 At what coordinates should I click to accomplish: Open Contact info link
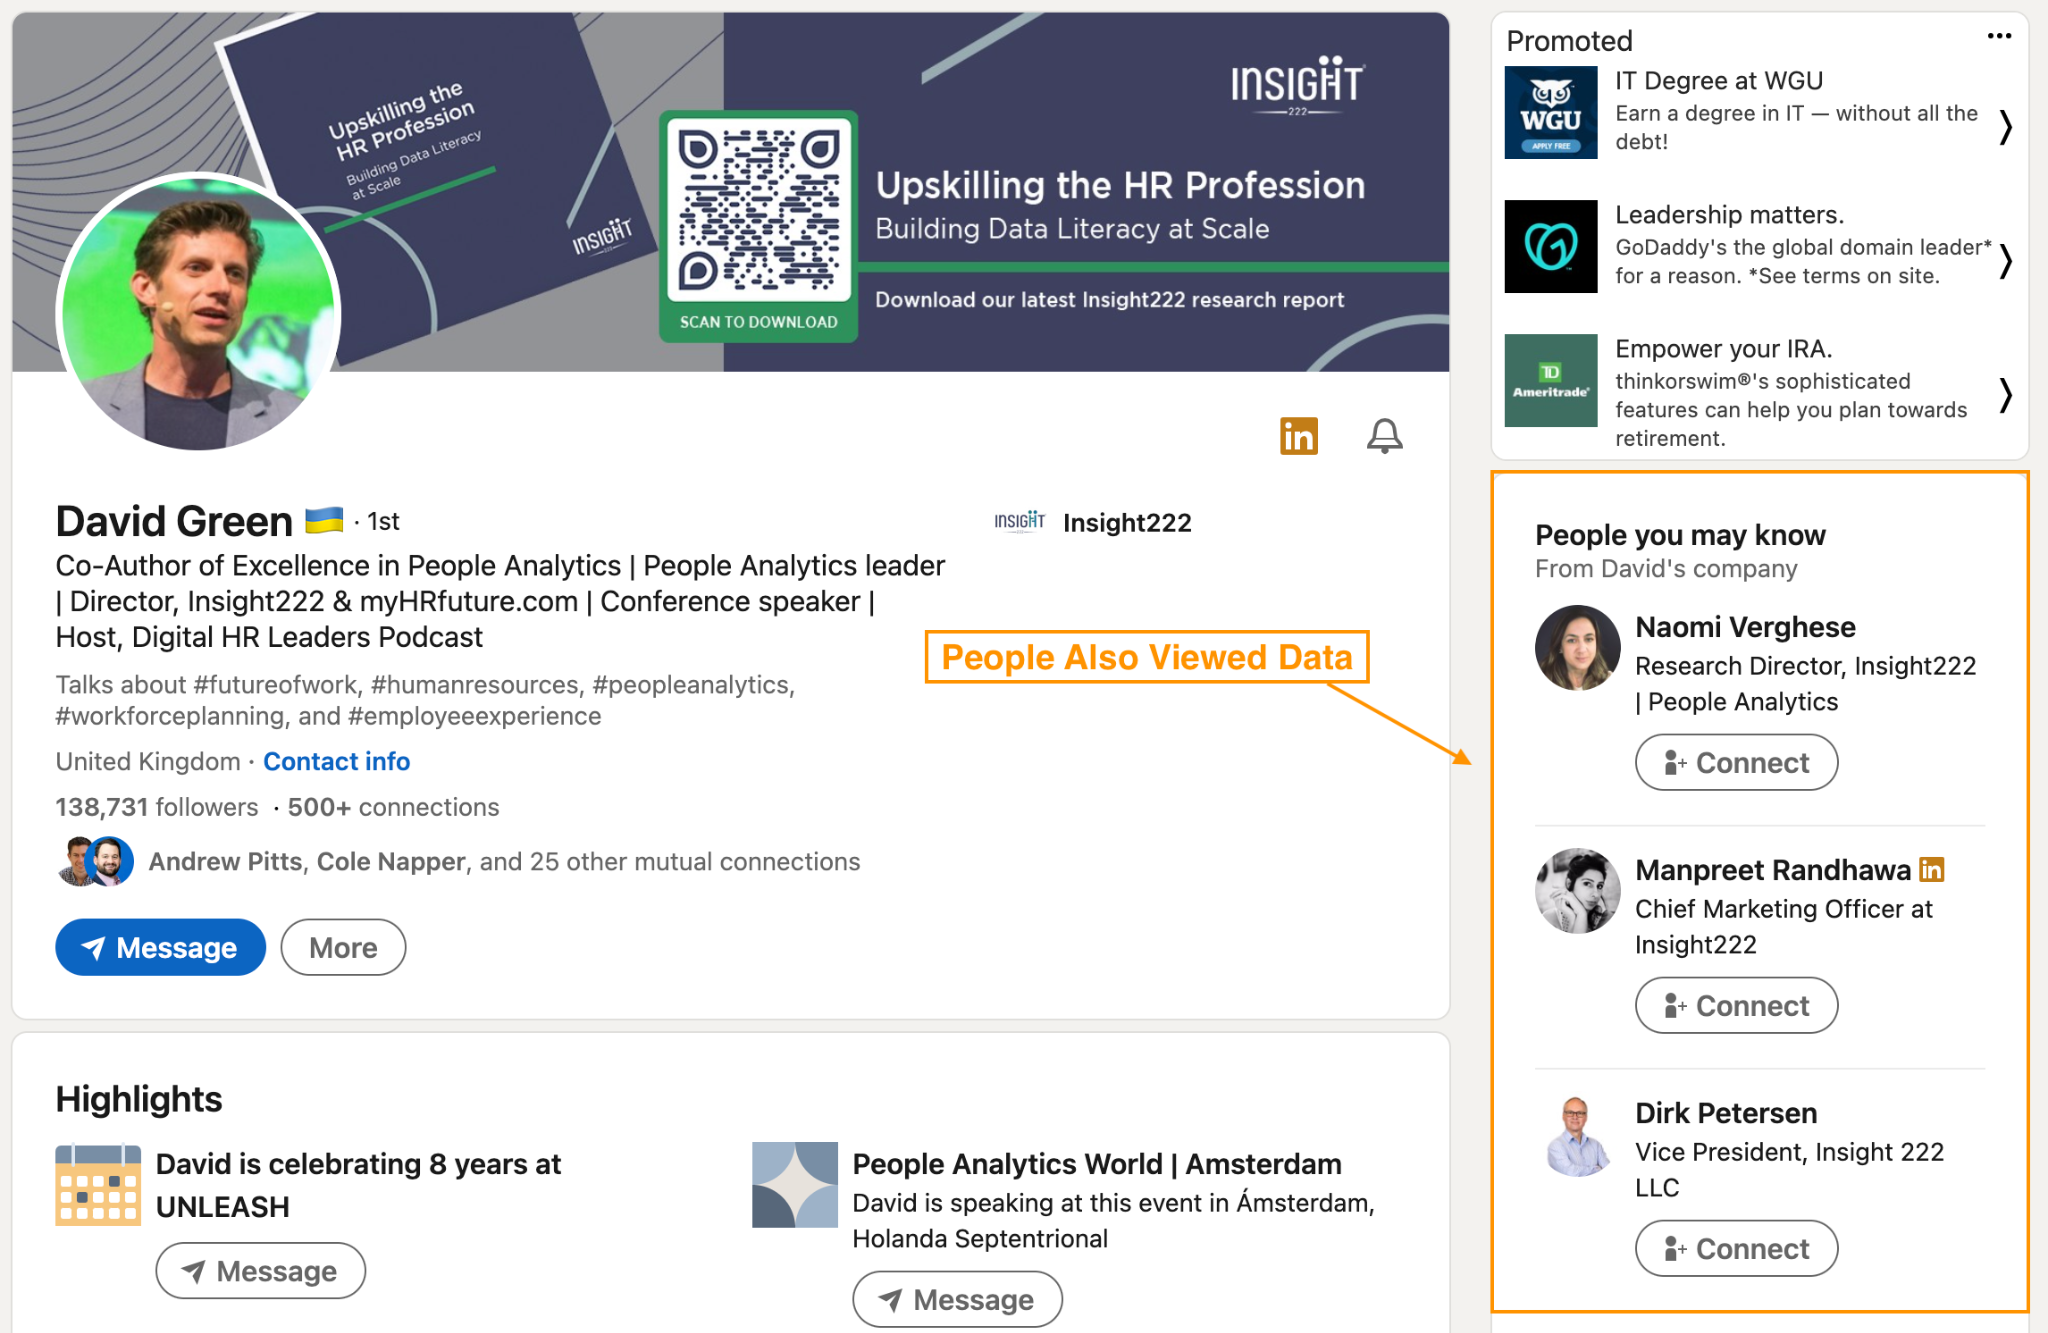(336, 762)
